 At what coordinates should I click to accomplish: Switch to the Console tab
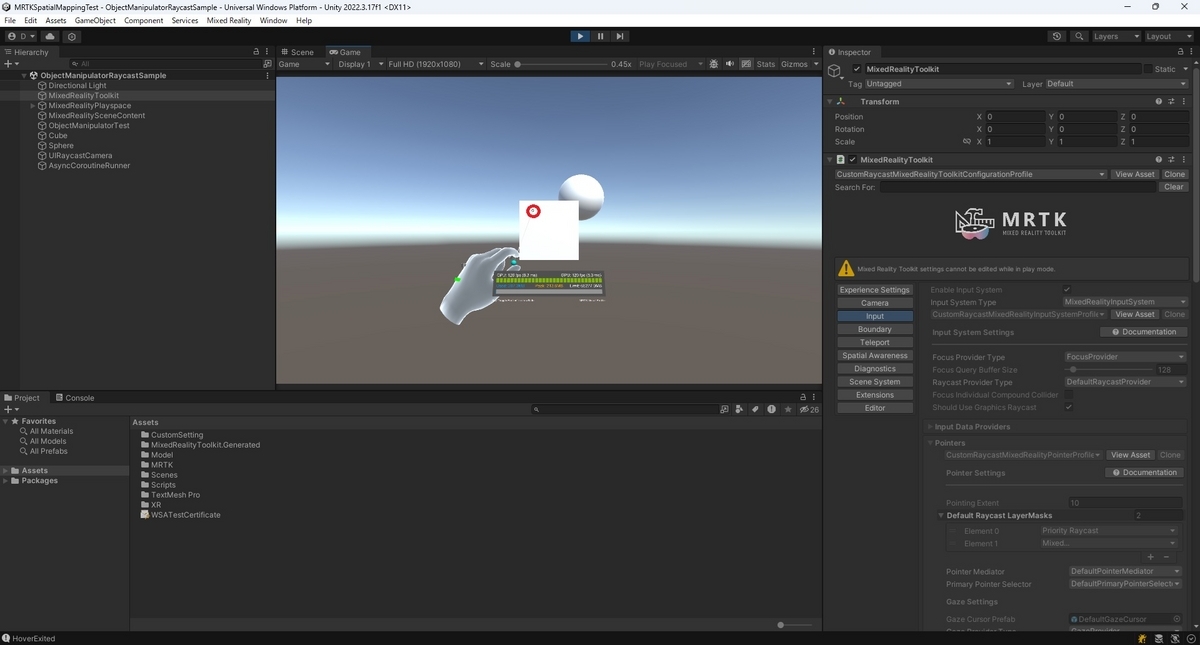pos(75,397)
